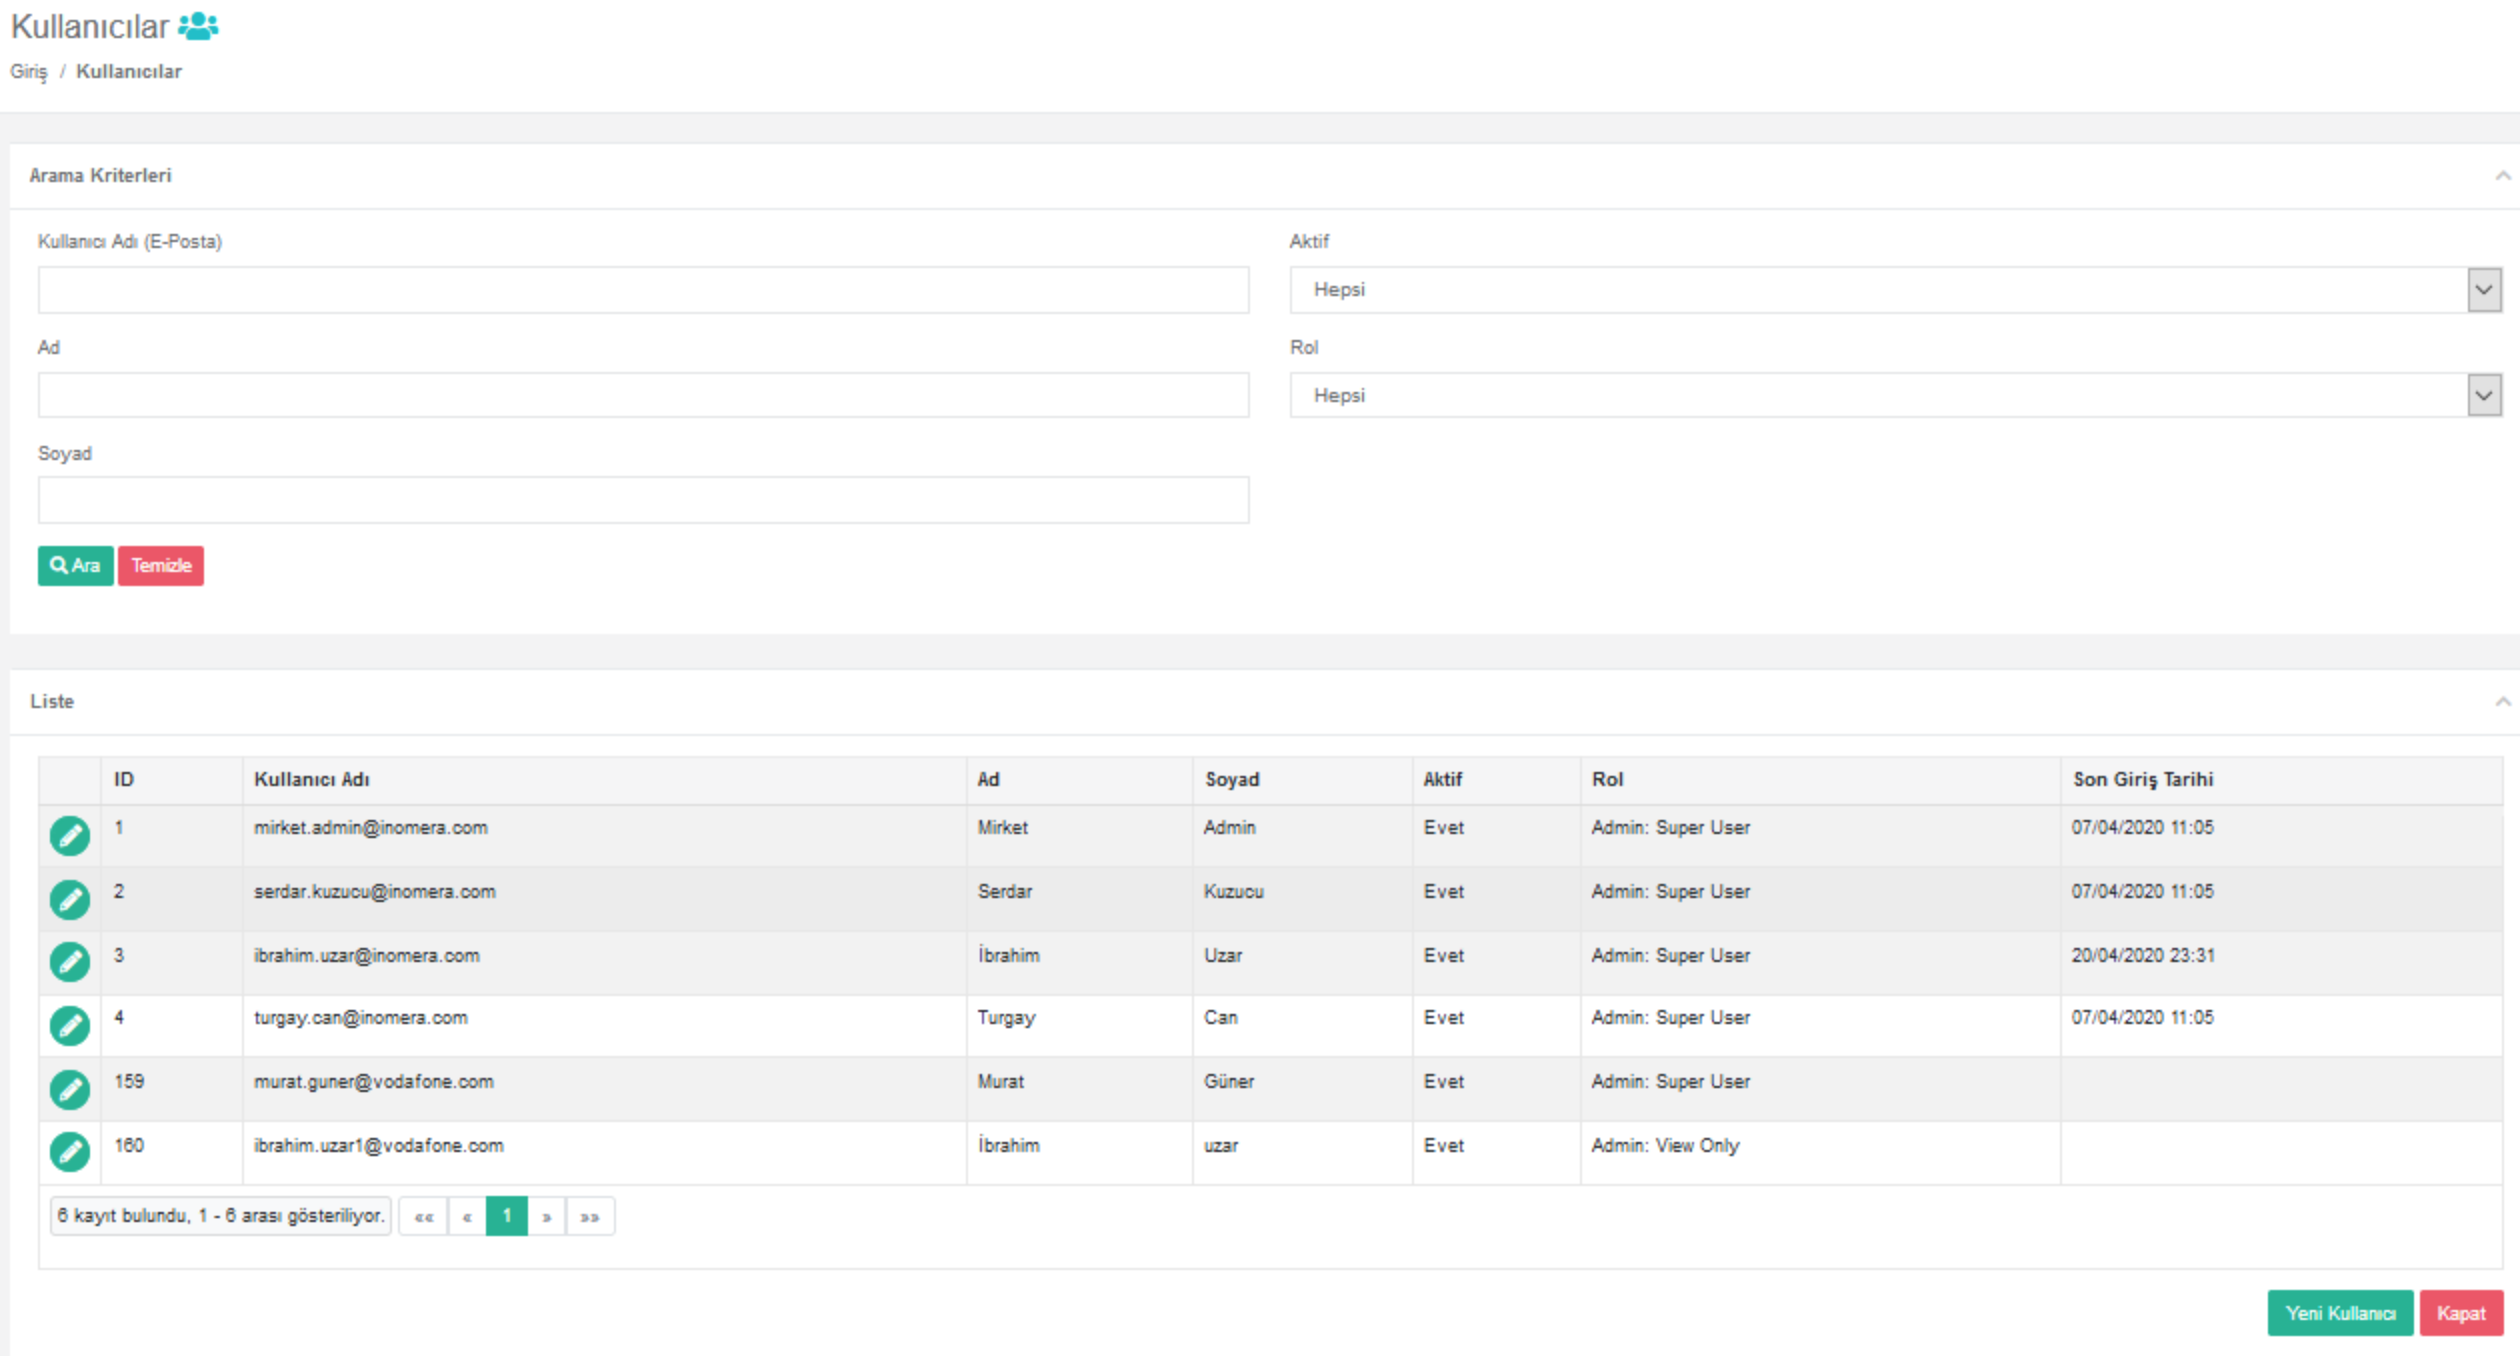The image size is (2520, 1356).
Task: Click the Kapat button
Action: tap(2461, 1313)
